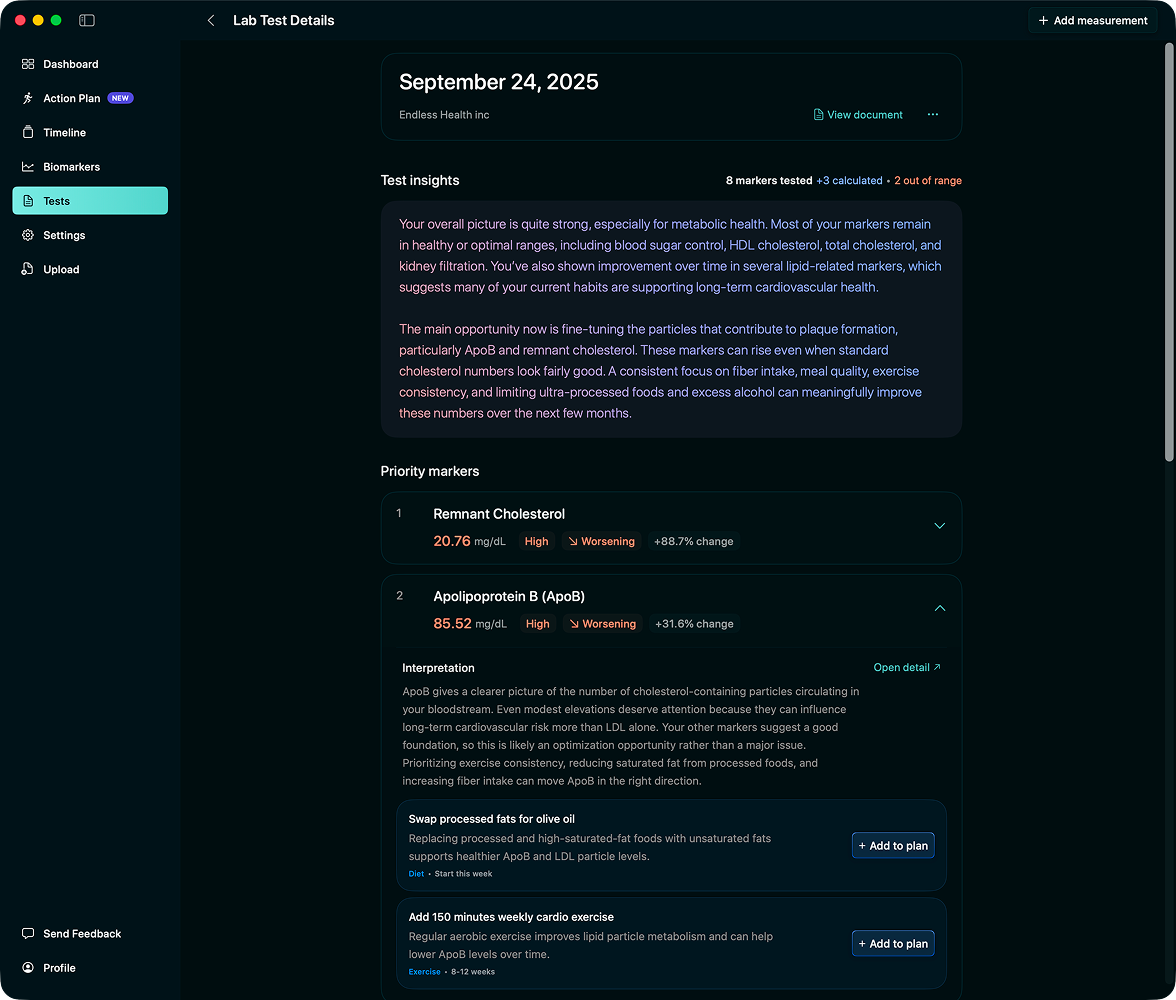Expand the Remnant Cholesterol marker chevron
This screenshot has height=1000, width=1176.
(x=940, y=526)
